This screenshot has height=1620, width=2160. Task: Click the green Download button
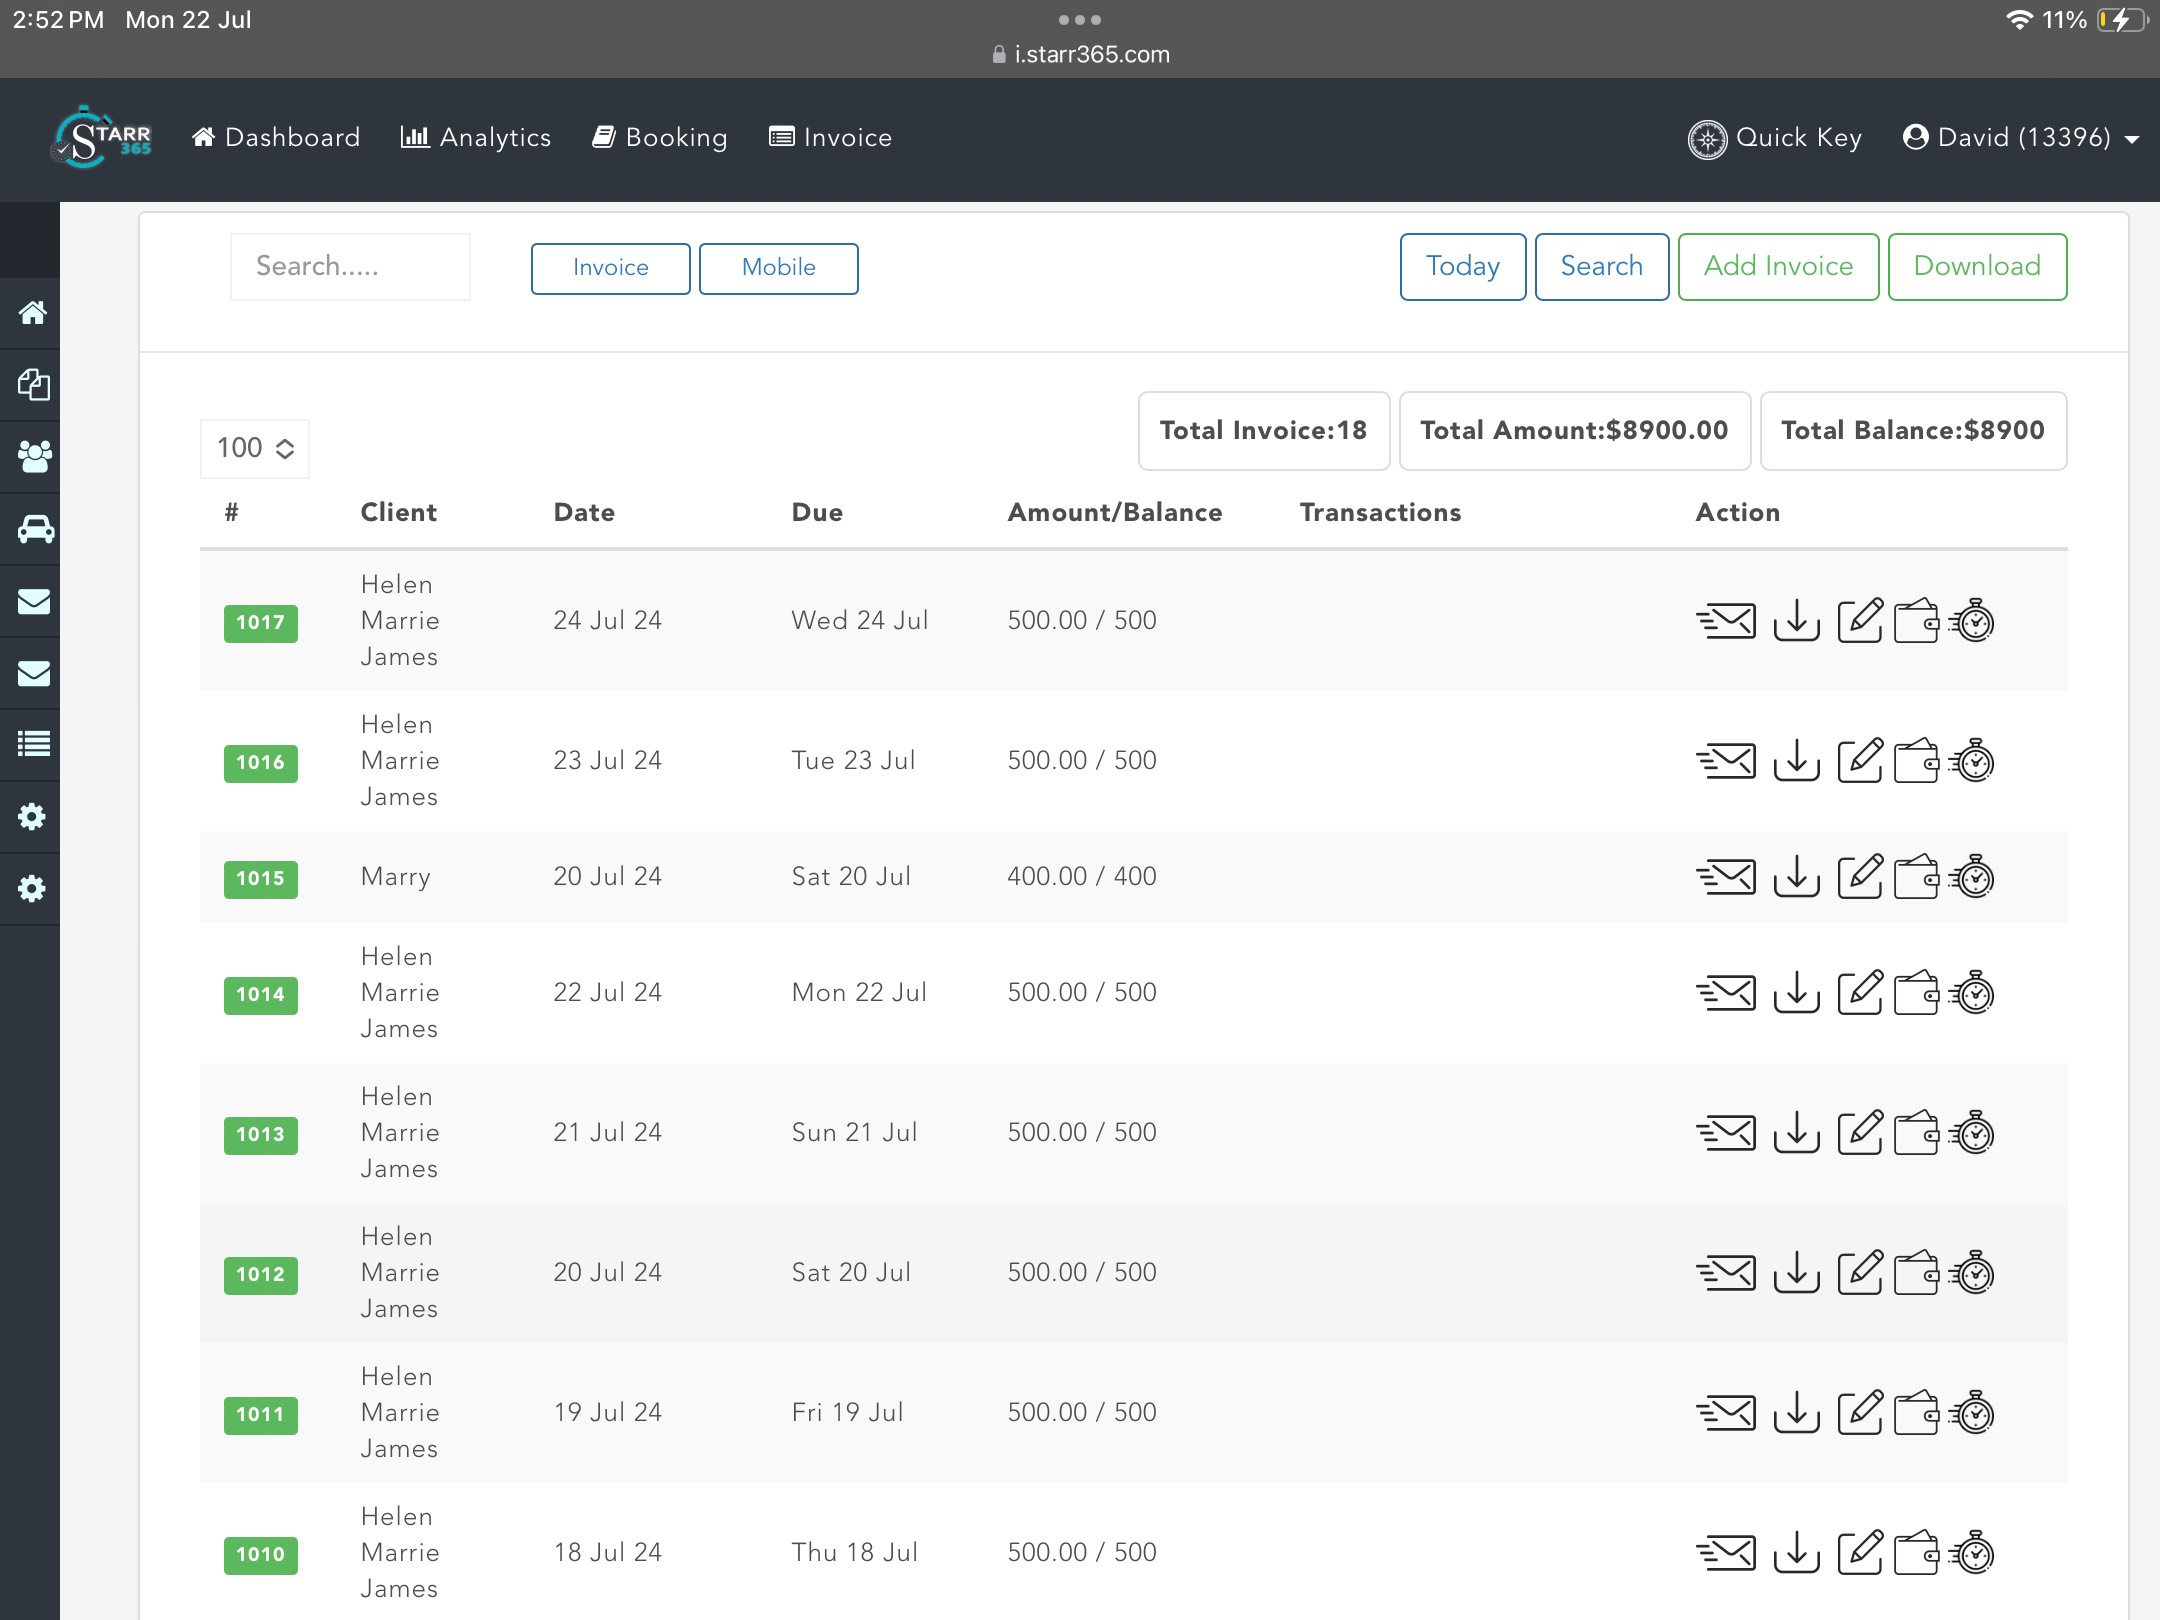tap(1978, 267)
